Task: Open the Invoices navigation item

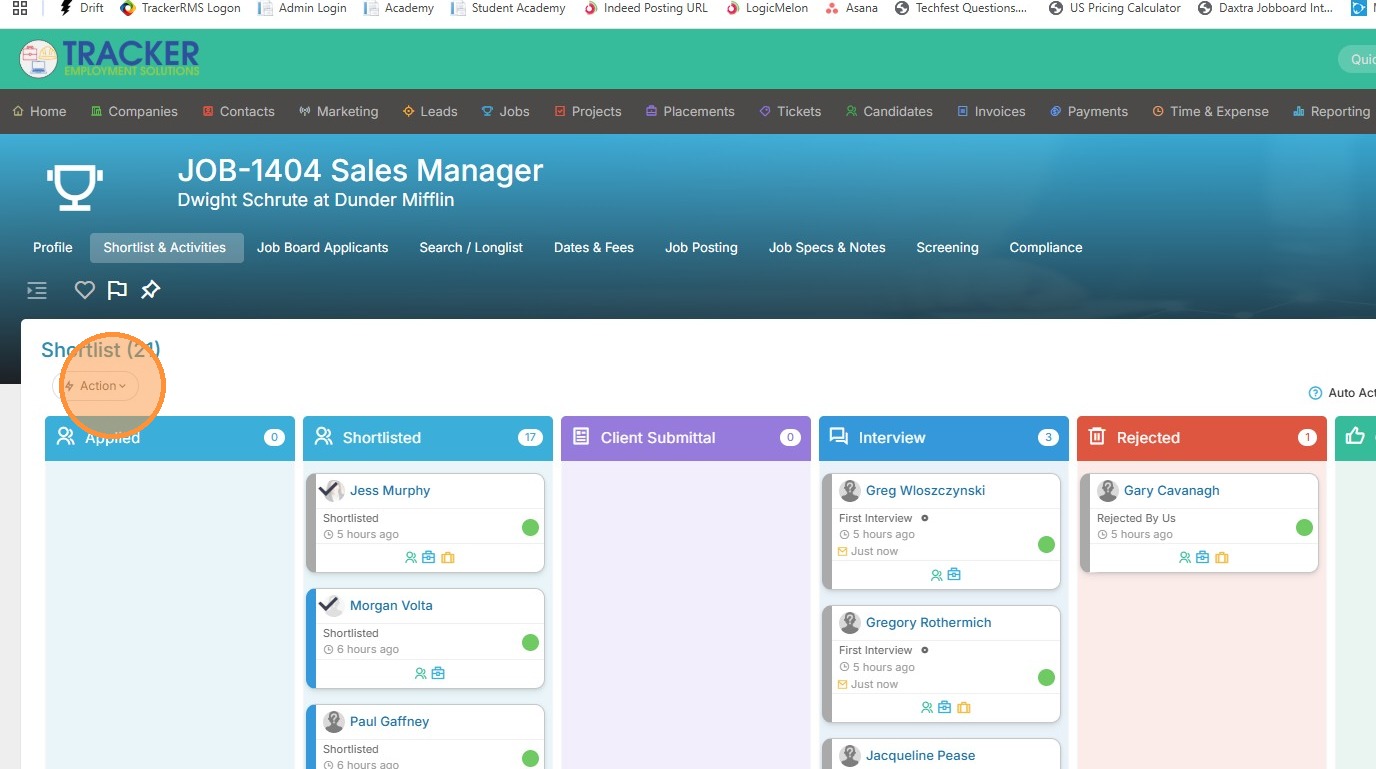Action: tap(991, 112)
